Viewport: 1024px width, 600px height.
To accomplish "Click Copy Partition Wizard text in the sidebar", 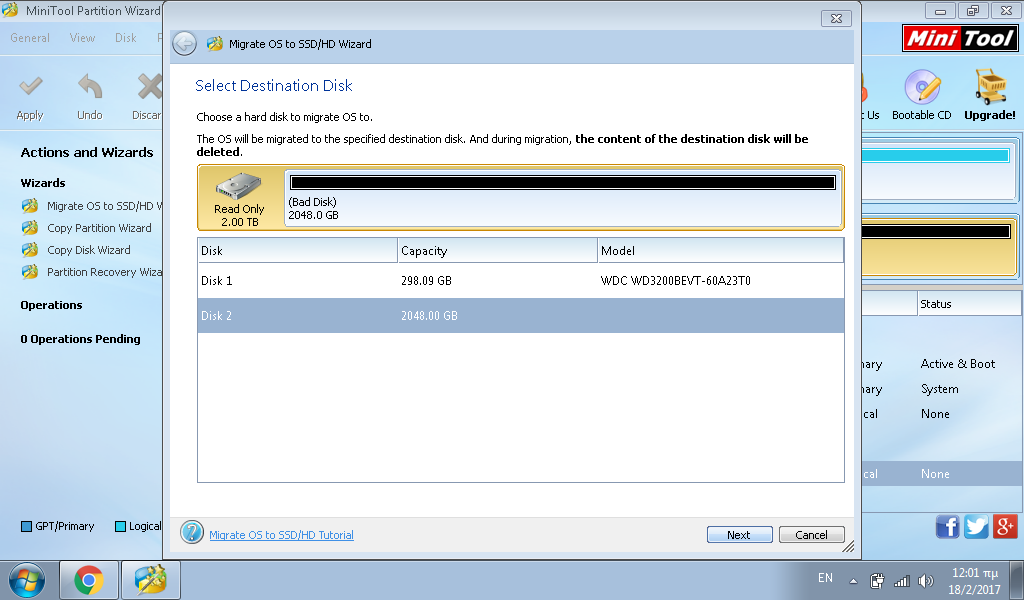I will point(99,228).
